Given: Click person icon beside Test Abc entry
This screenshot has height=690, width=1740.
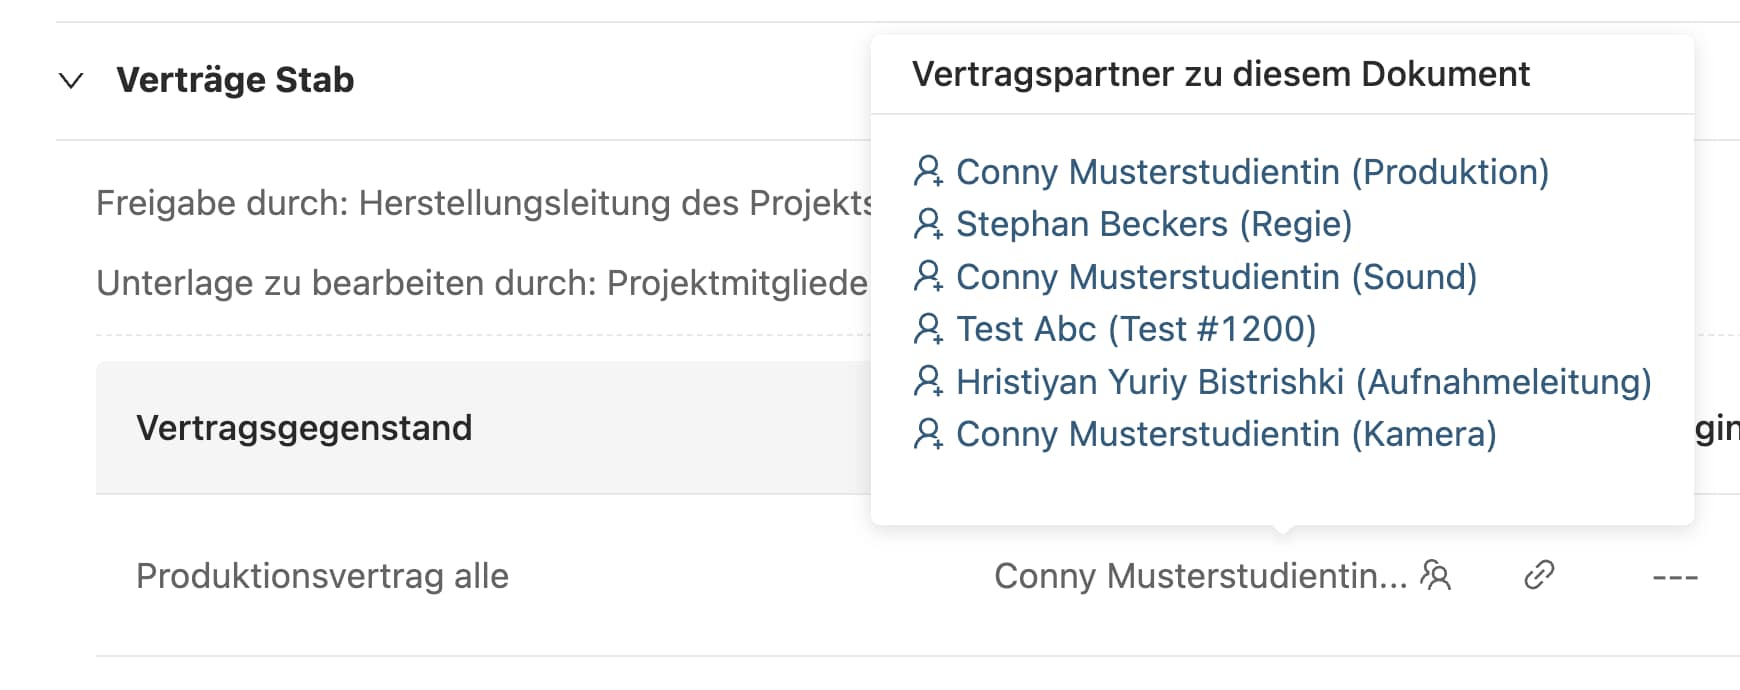Looking at the screenshot, I should coord(928,329).
